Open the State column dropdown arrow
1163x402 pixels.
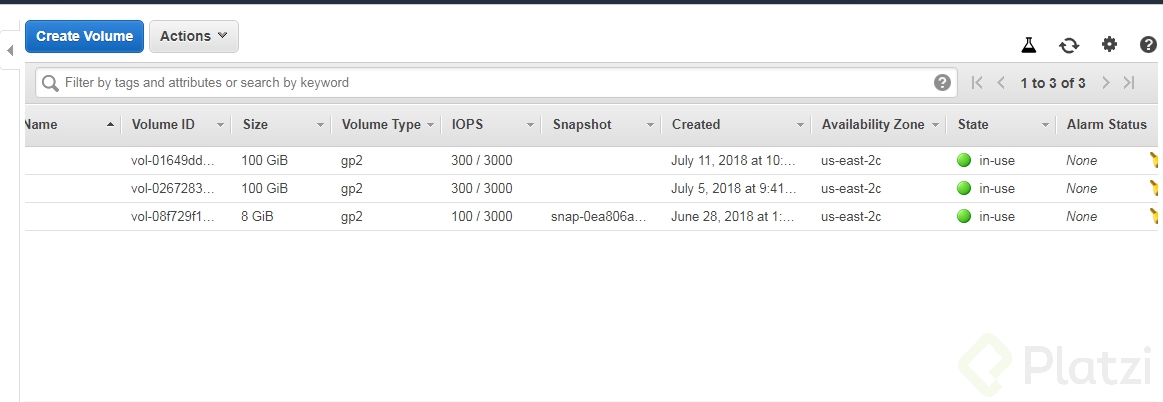click(x=1045, y=125)
